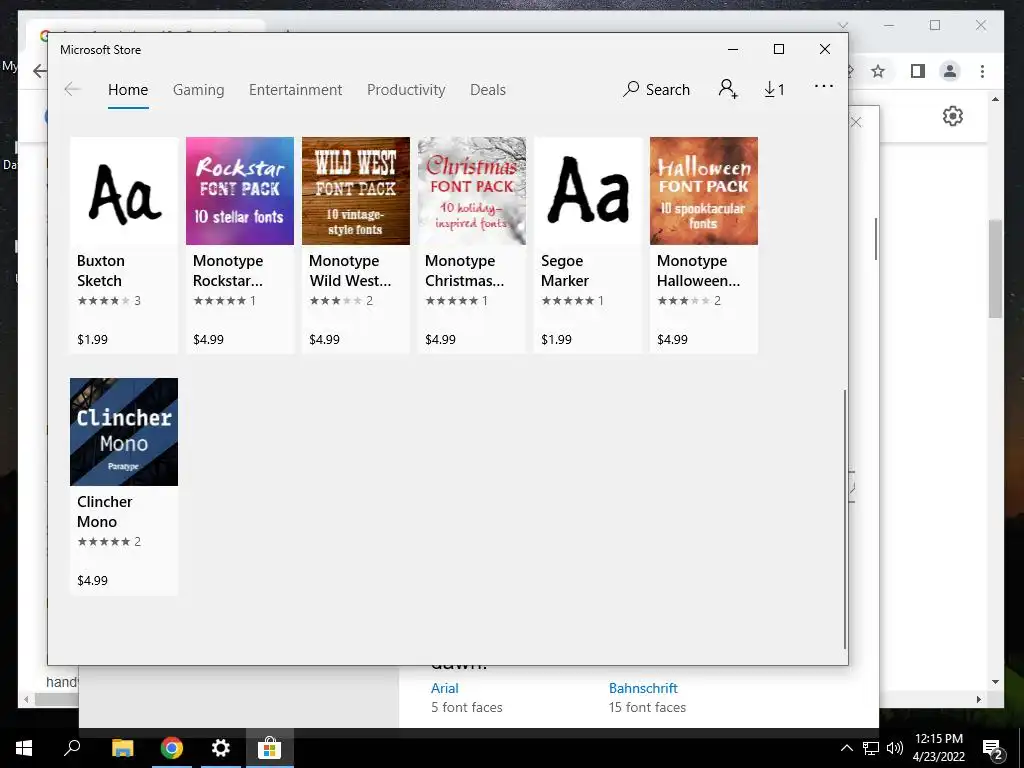Open taskbar search magnifier
The width and height of the screenshot is (1024, 768).
click(x=72, y=748)
